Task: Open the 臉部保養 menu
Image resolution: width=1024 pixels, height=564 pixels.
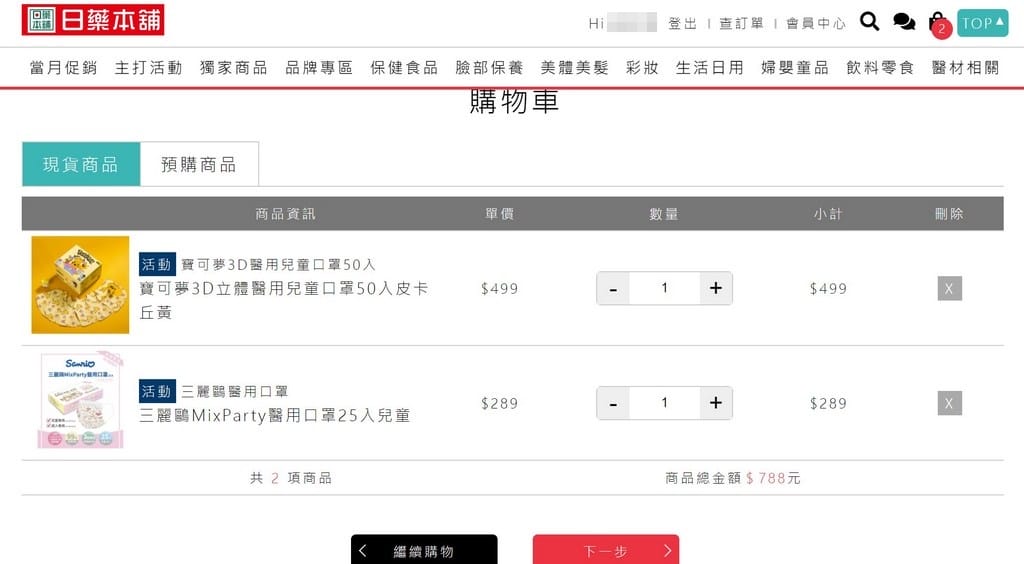Action: [489, 67]
